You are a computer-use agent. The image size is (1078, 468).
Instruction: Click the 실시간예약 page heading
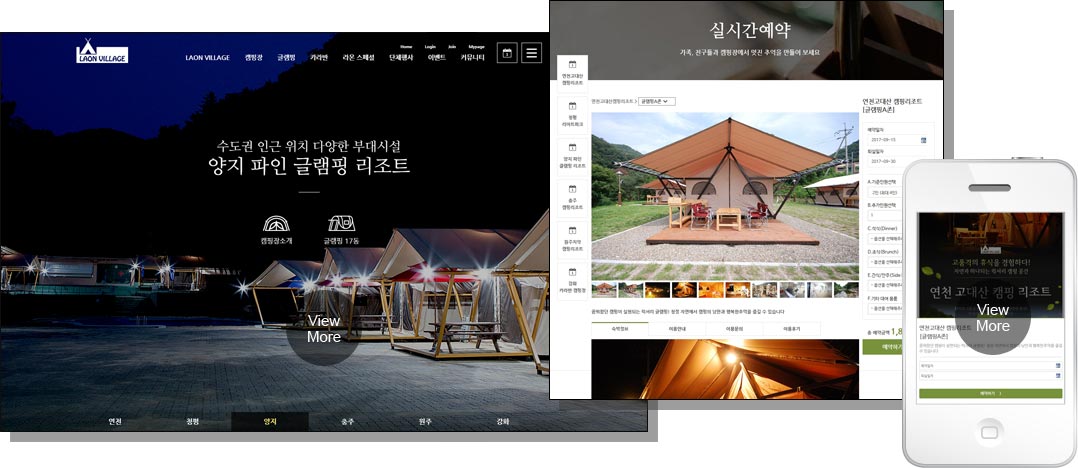click(750, 30)
